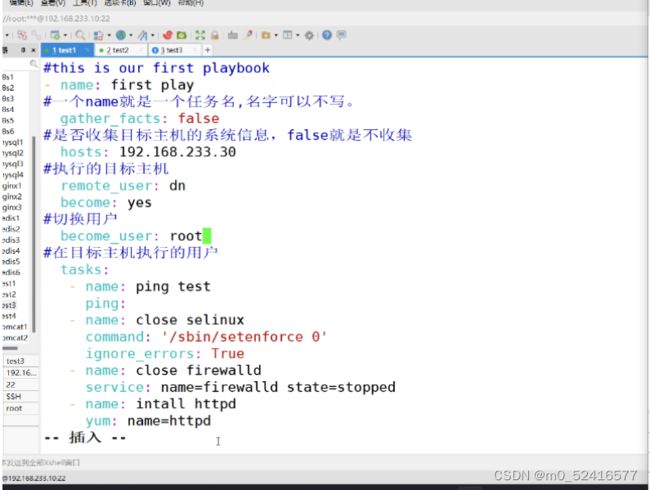Click the name=firewalld state=stopped text
The height and width of the screenshot is (490, 650).
[278, 387]
